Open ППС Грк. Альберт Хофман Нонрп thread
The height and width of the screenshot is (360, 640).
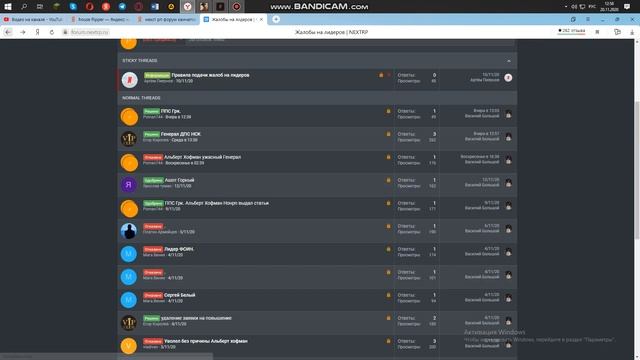pos(217,203)
